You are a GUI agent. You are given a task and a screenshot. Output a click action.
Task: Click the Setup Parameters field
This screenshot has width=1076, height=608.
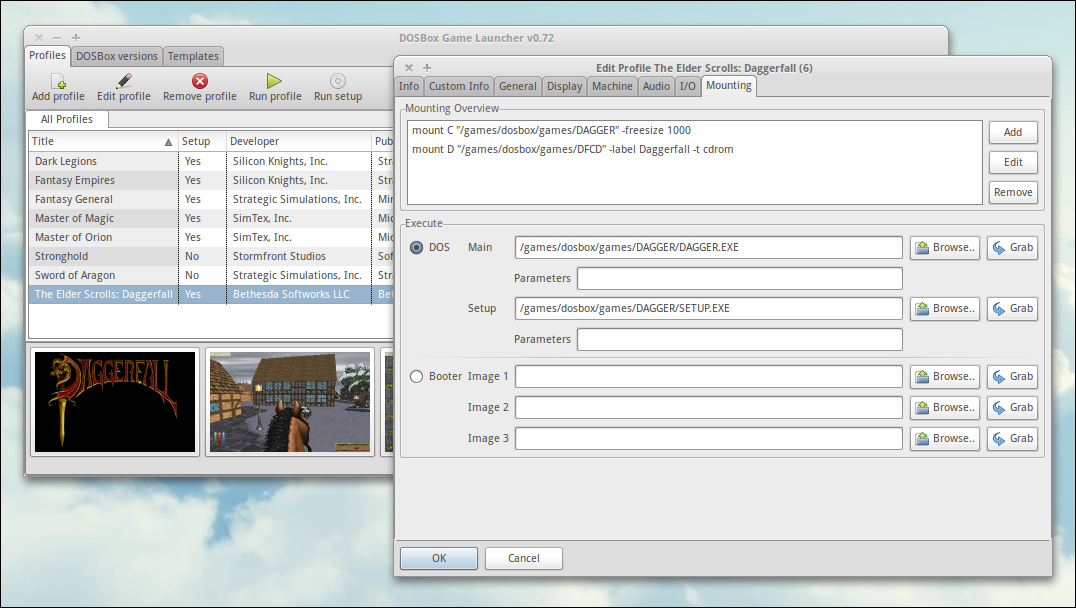click(740, 340)
